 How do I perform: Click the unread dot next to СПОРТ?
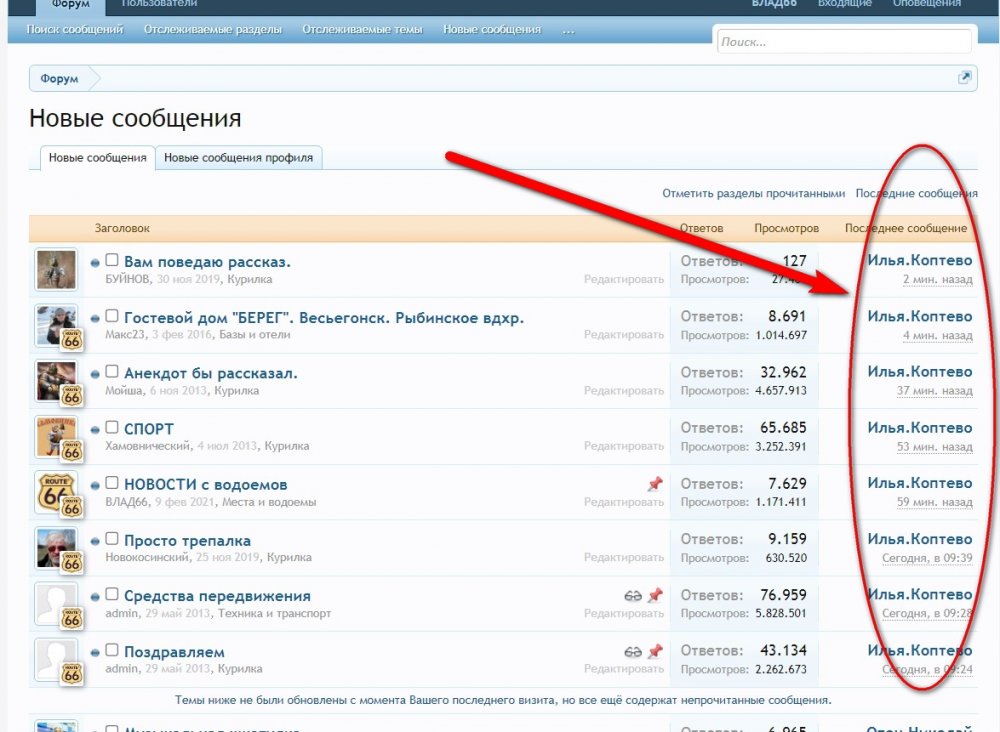click(x=95, y=430)
